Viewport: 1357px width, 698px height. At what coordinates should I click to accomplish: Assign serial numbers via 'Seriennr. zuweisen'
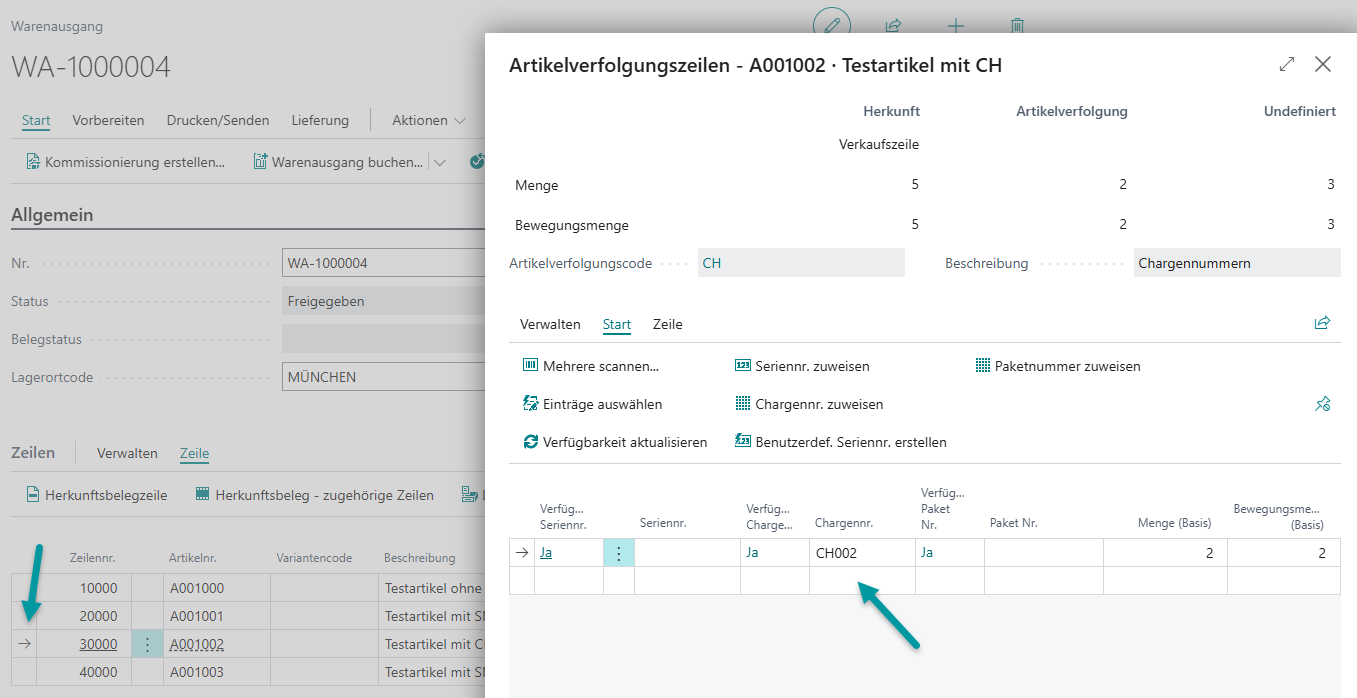pos(806,366)
